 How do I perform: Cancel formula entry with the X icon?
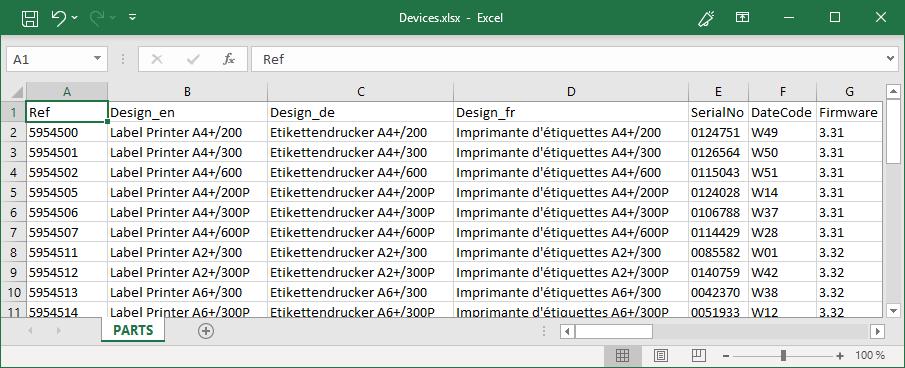156,59
